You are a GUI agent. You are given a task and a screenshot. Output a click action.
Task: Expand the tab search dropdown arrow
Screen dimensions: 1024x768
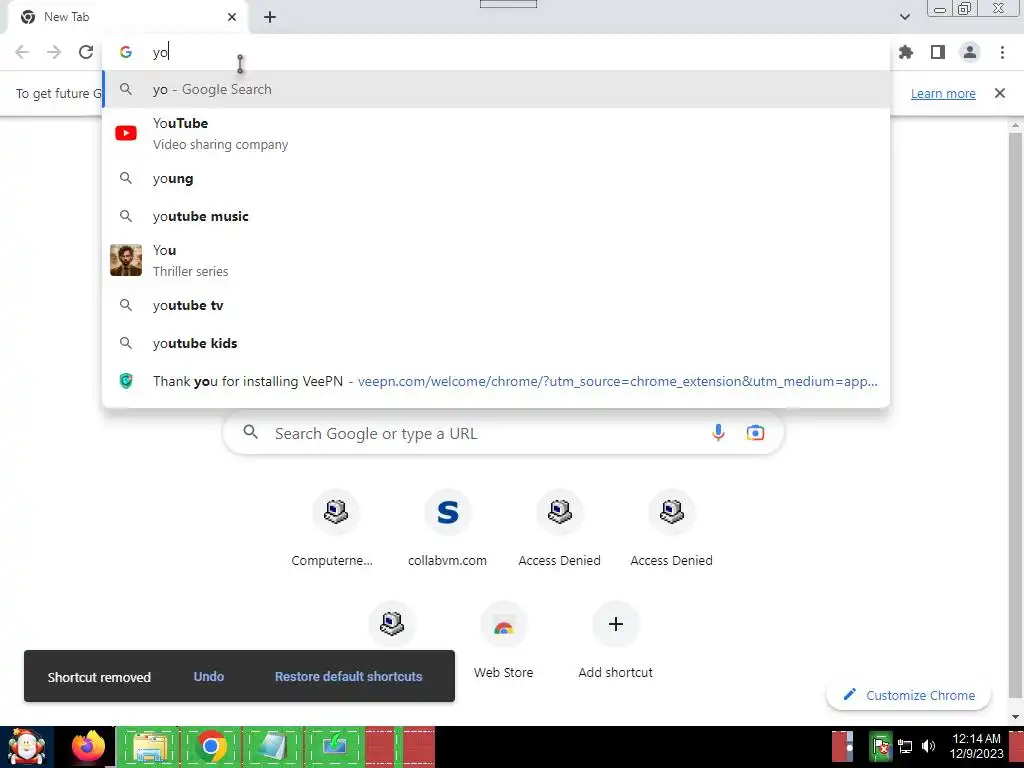904,16
